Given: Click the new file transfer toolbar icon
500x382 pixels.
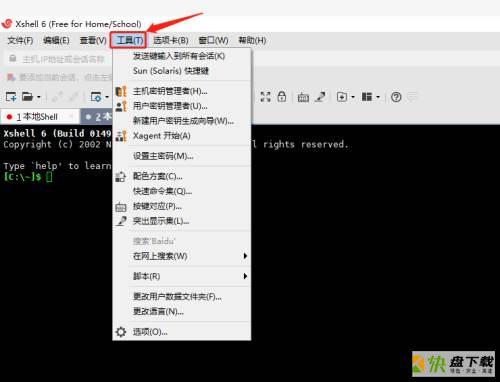Looking at the screenshot, I should tap(342, 97).
